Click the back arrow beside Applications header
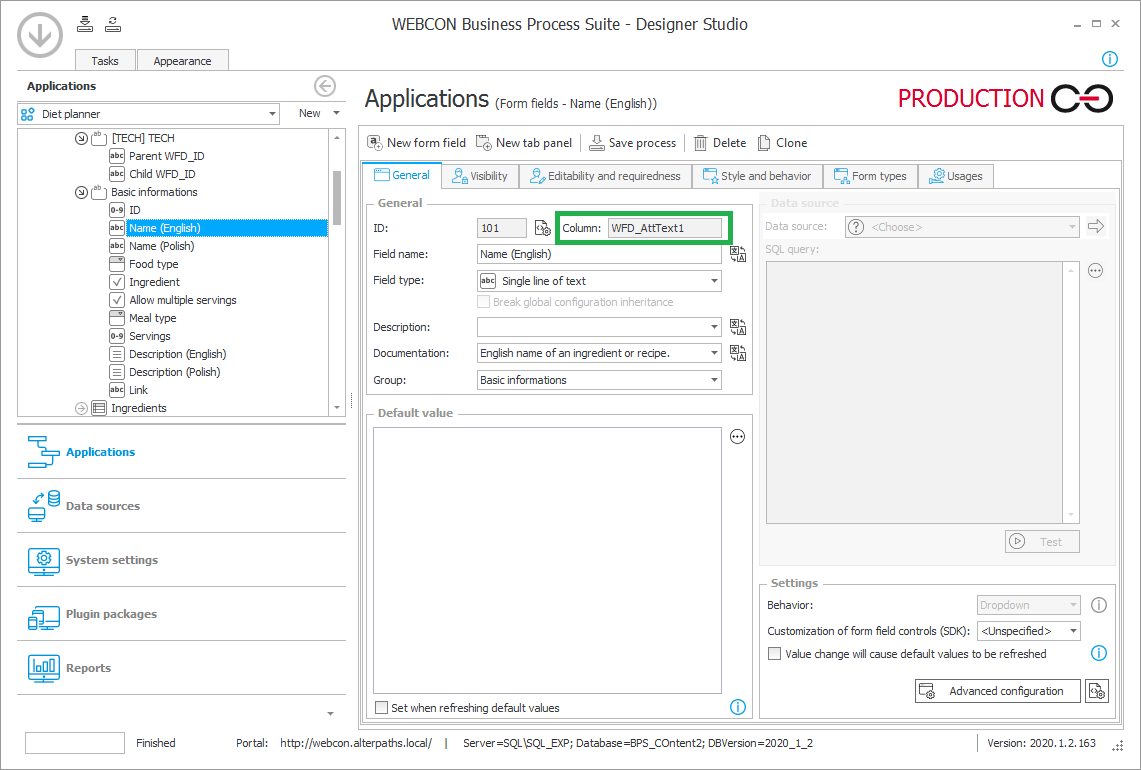The image size is (1141, 770). [x=325, y=86]
